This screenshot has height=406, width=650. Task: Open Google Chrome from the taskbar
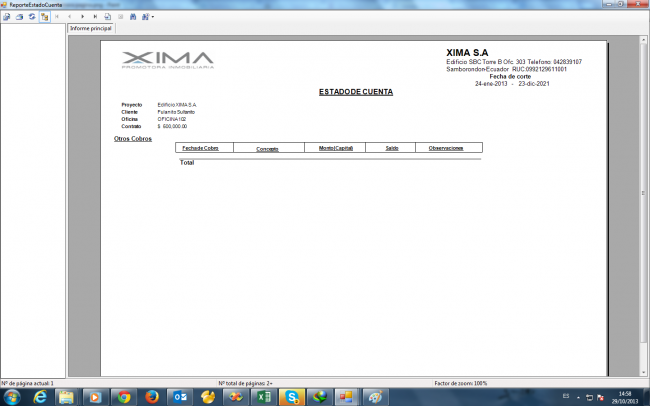point(124,397)
